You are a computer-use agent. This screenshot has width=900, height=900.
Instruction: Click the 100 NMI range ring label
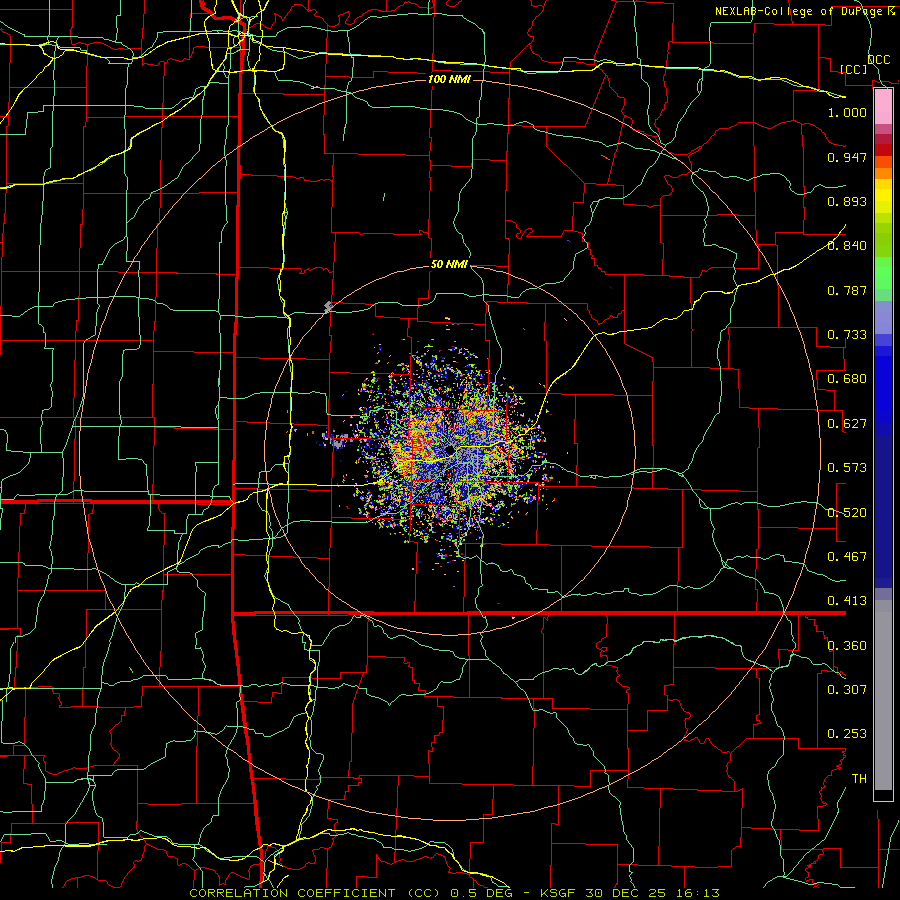click(x=449, y=79)
